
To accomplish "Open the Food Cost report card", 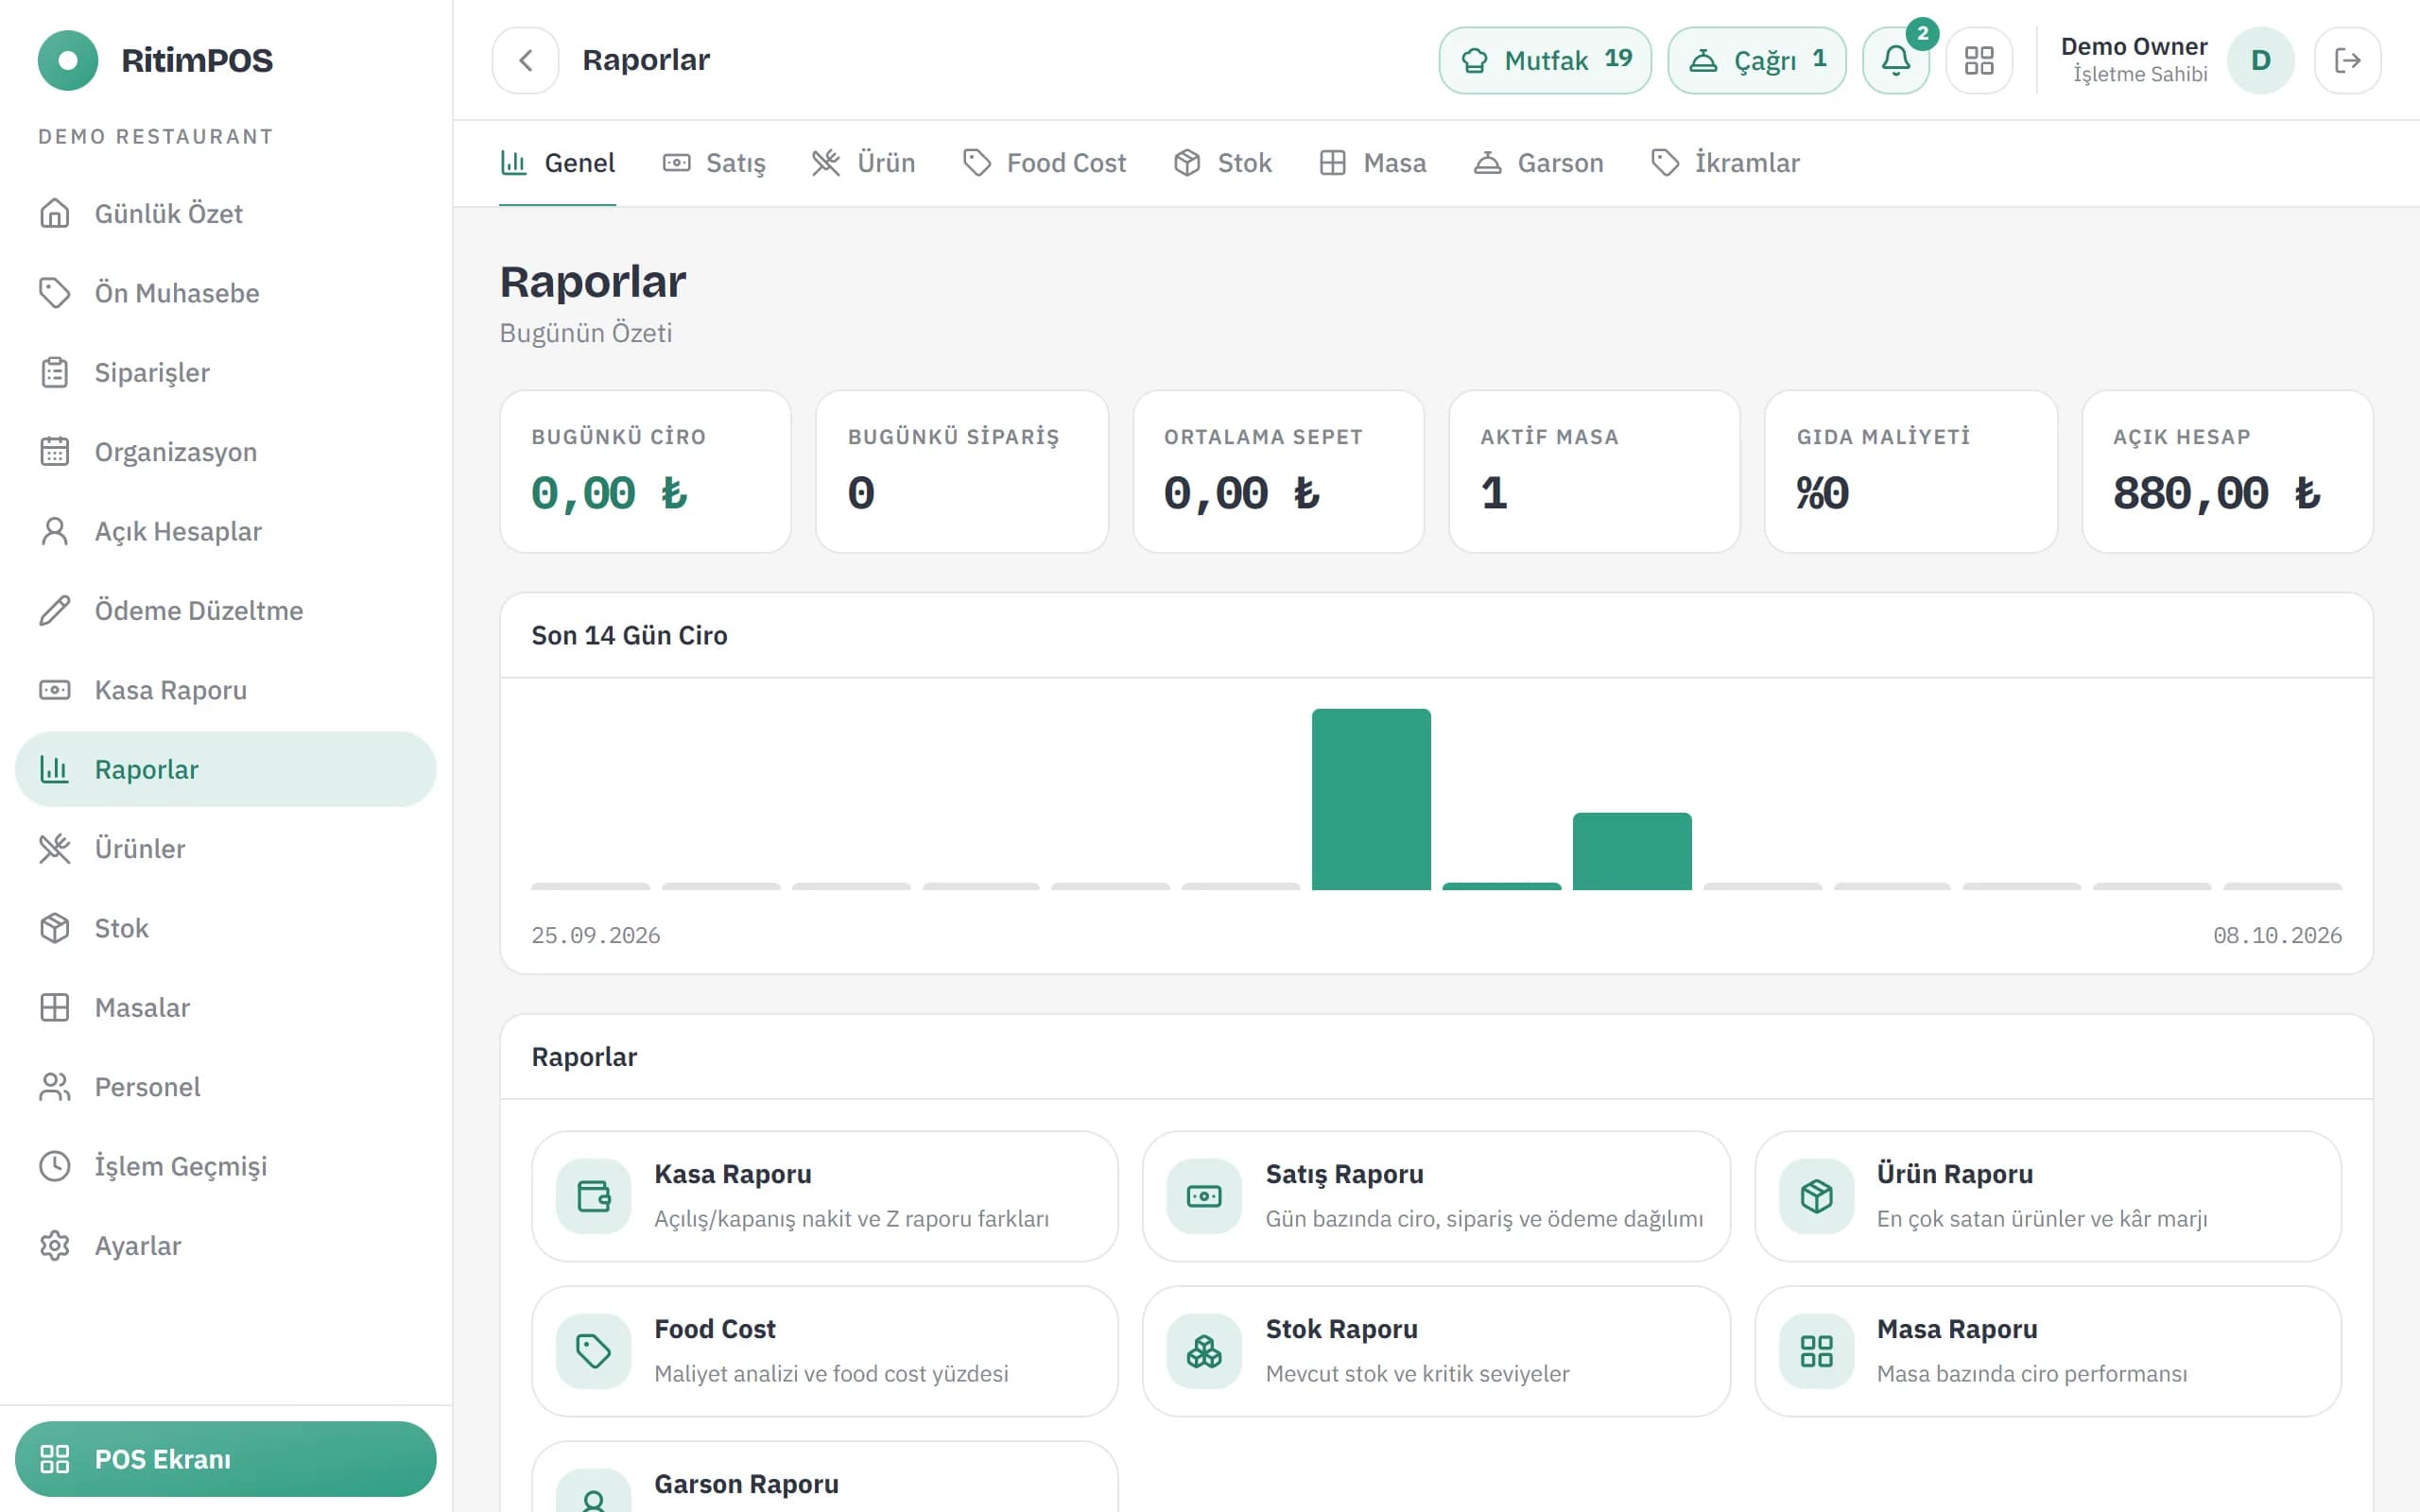I will [x=825, y=1351].
